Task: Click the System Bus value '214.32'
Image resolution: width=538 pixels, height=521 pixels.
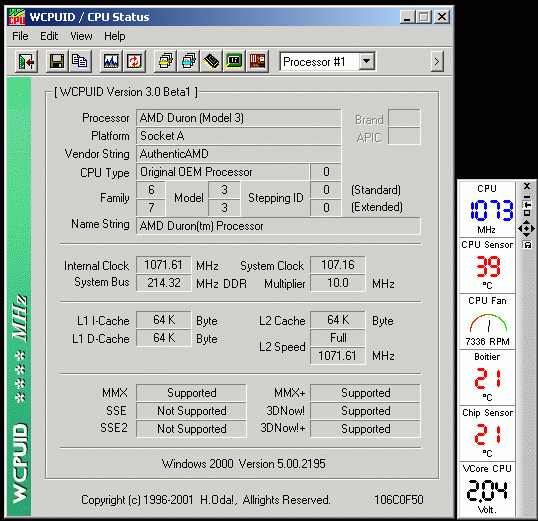Action: click(x=163, y=283)
